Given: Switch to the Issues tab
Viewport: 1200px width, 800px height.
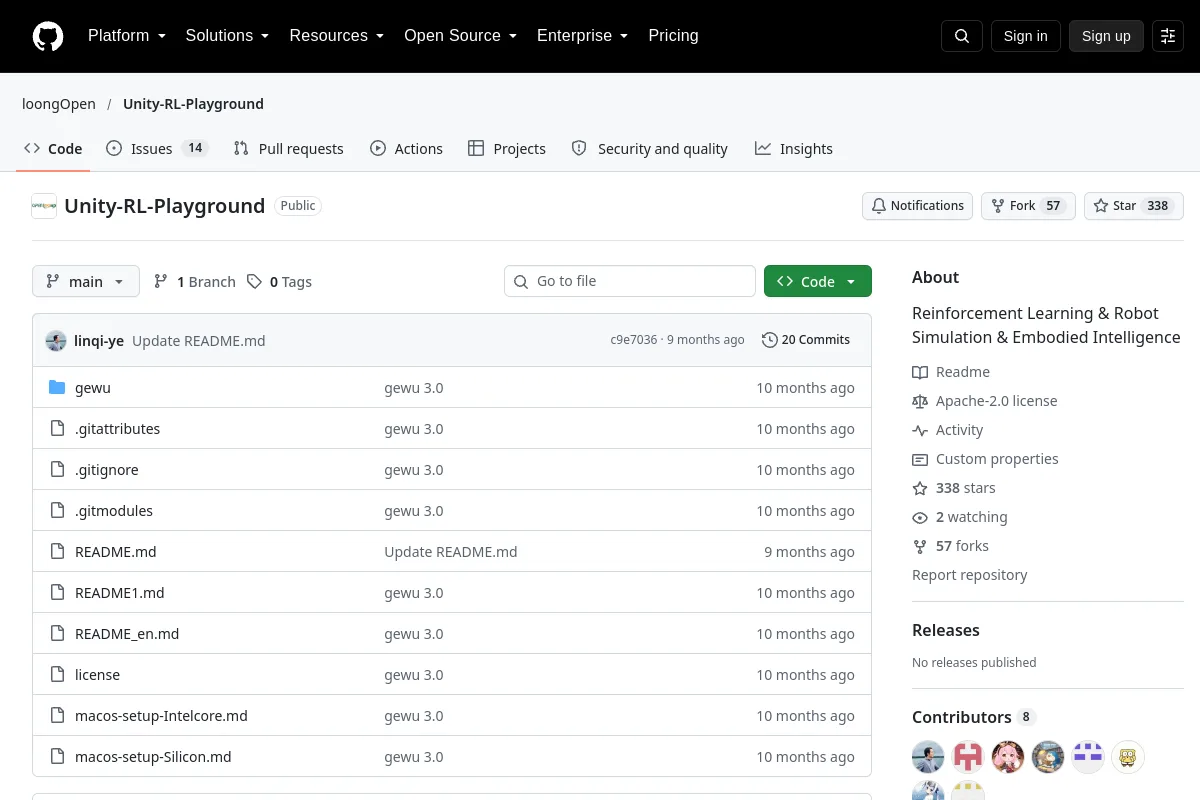Looking at the screenshot, I should [x=157, y=149].
